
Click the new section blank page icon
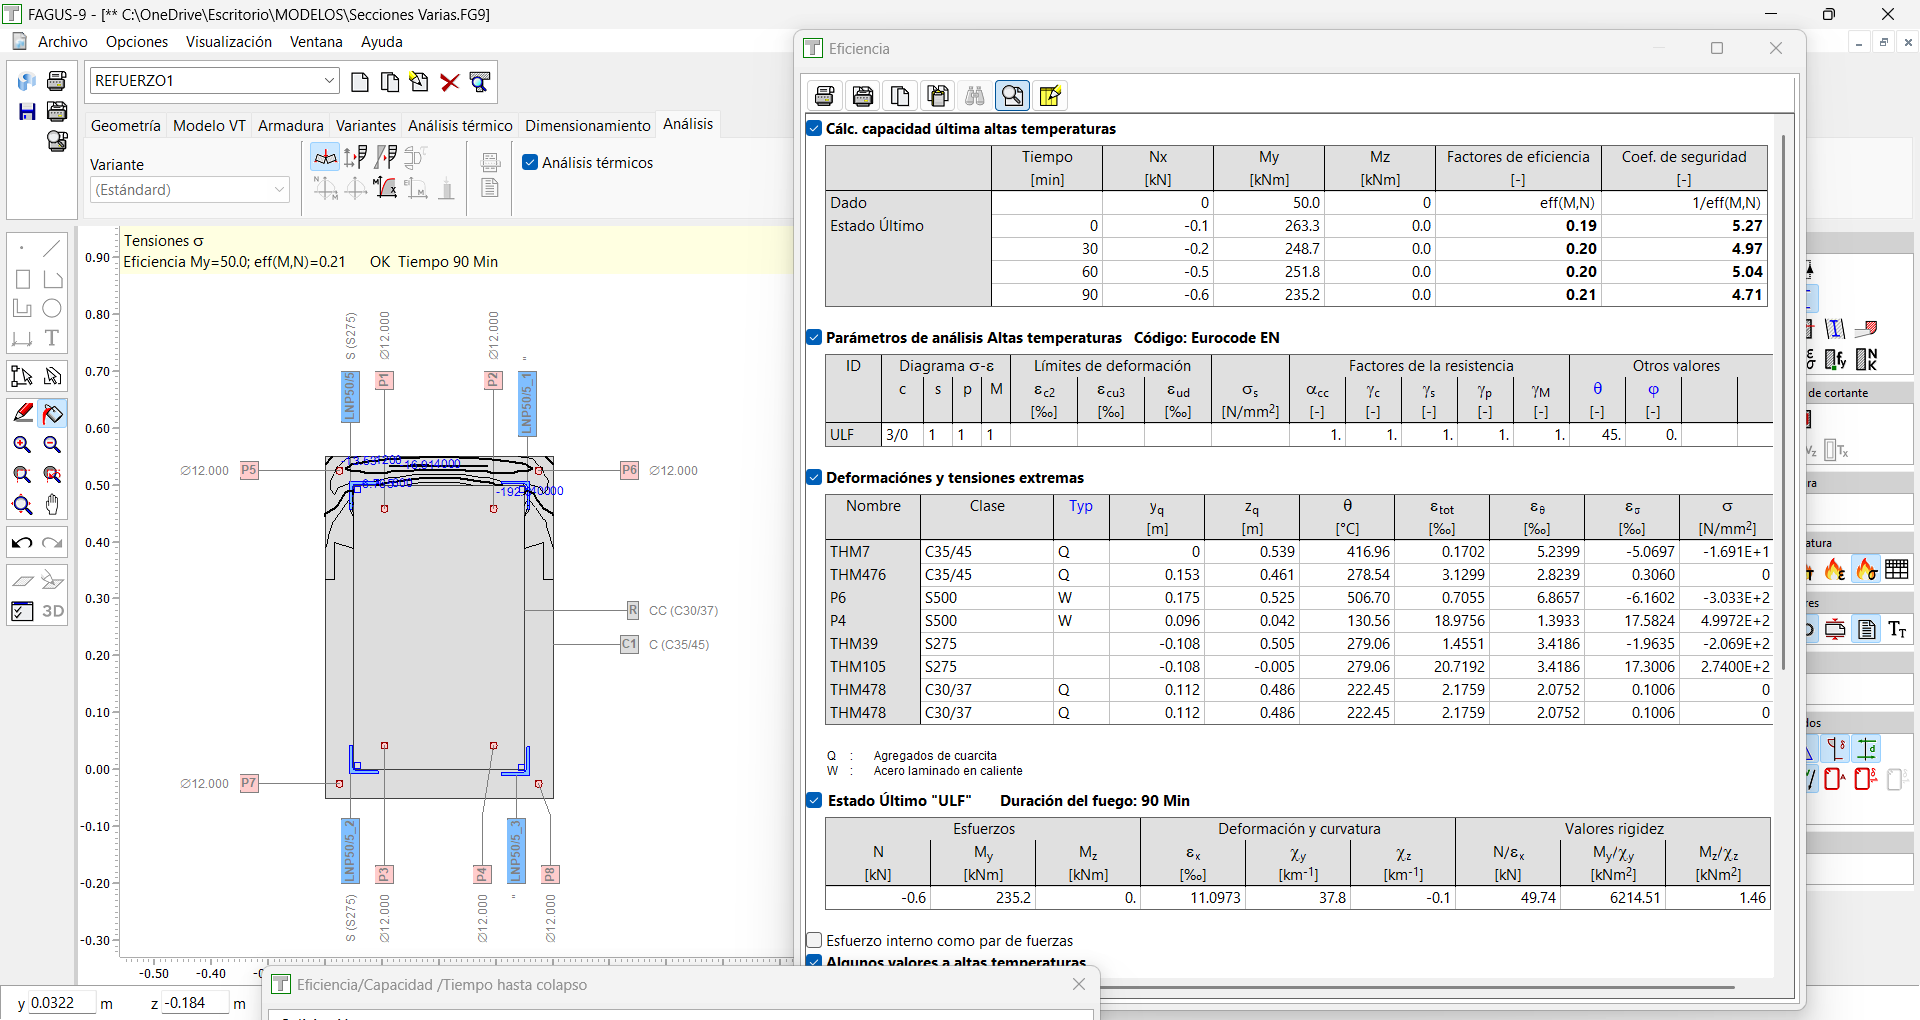[360, 82]
